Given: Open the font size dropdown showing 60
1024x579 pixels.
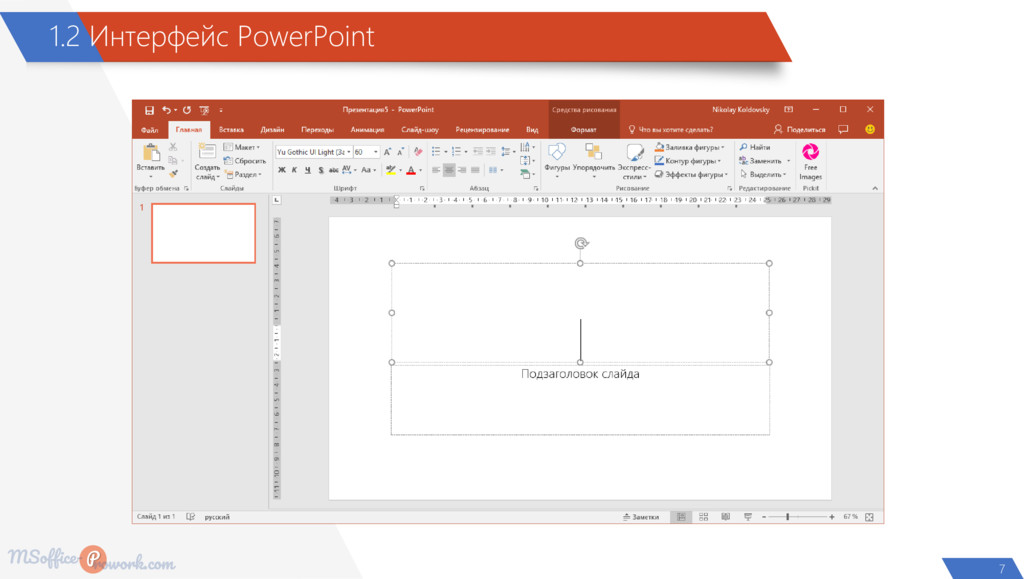Looking at the screenshot, I should tap(376, 152).
